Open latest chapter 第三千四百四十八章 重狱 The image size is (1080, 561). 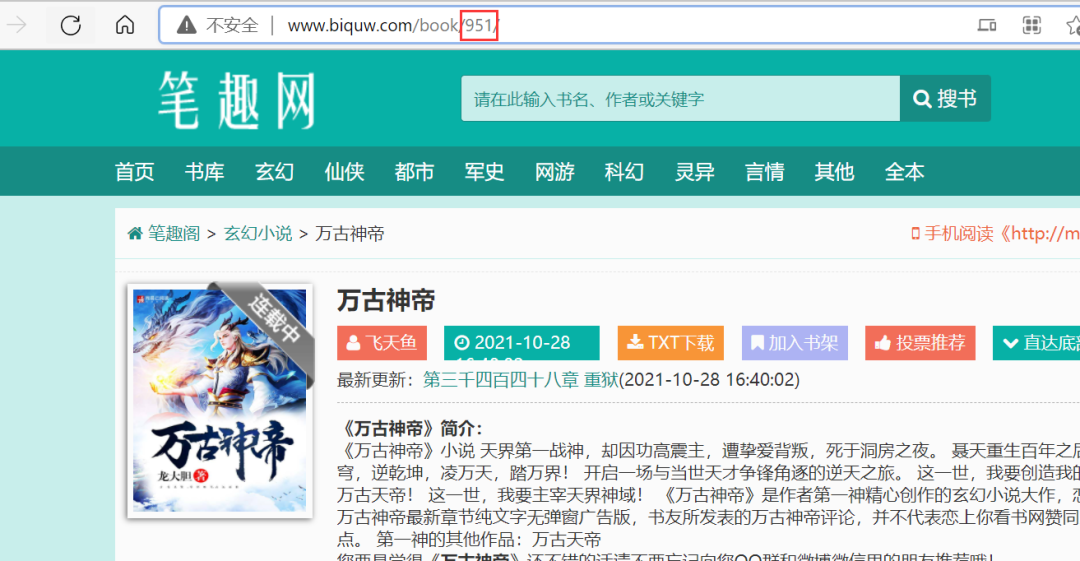[x=521, y=380]
